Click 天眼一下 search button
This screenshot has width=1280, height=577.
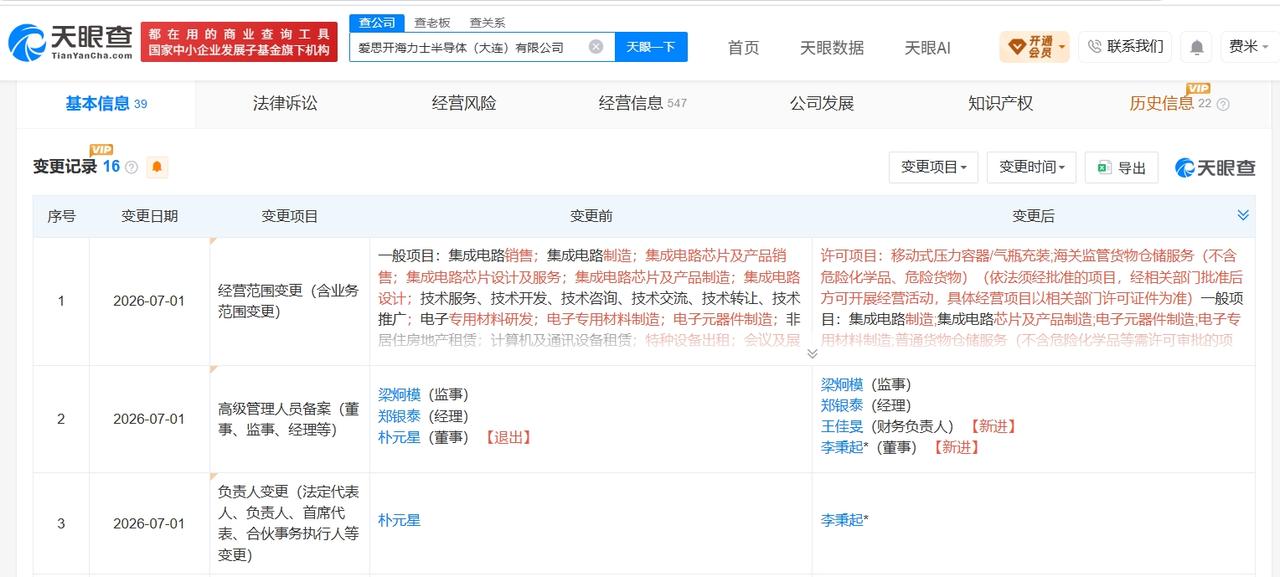click(651, 46)
